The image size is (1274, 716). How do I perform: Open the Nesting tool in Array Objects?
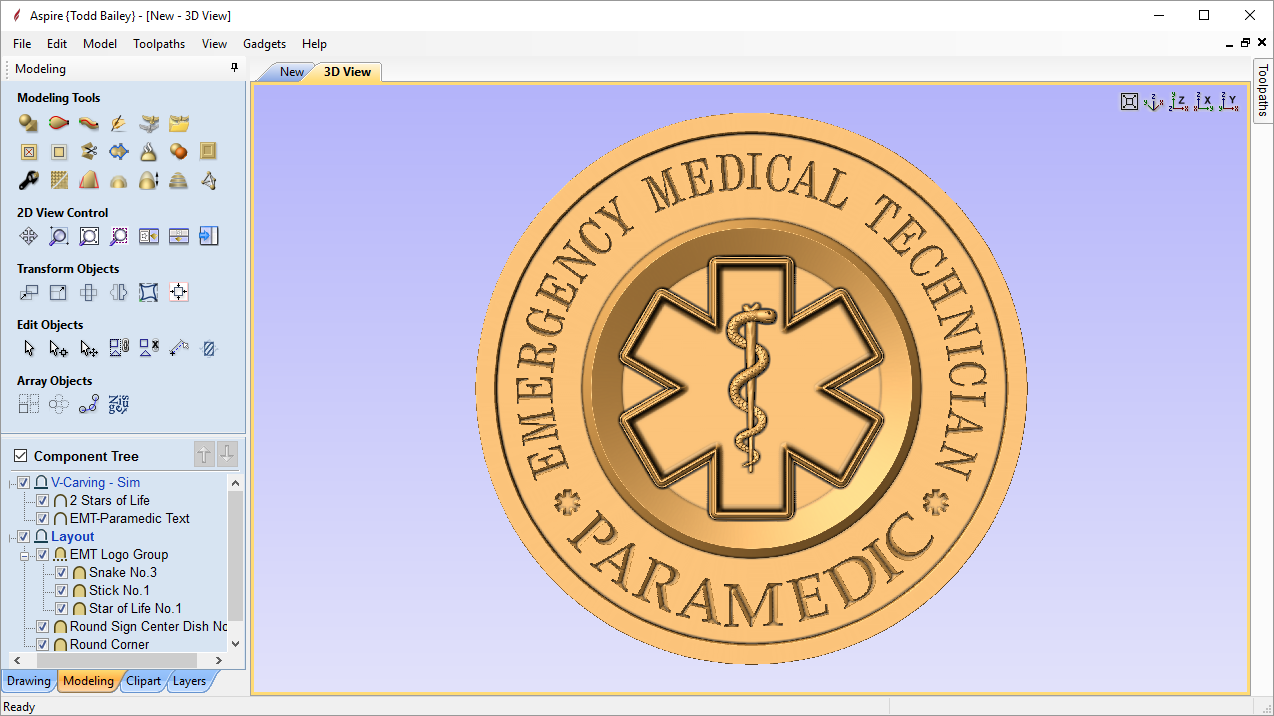tap(119, 405)
